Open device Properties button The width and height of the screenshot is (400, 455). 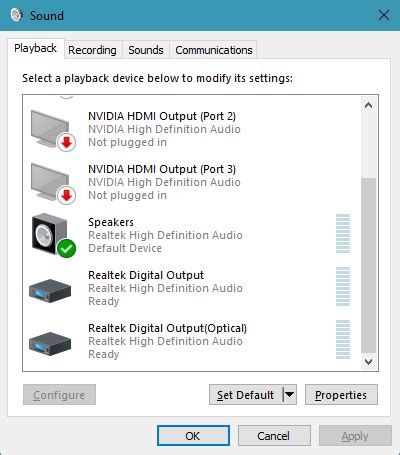point(341,395)
